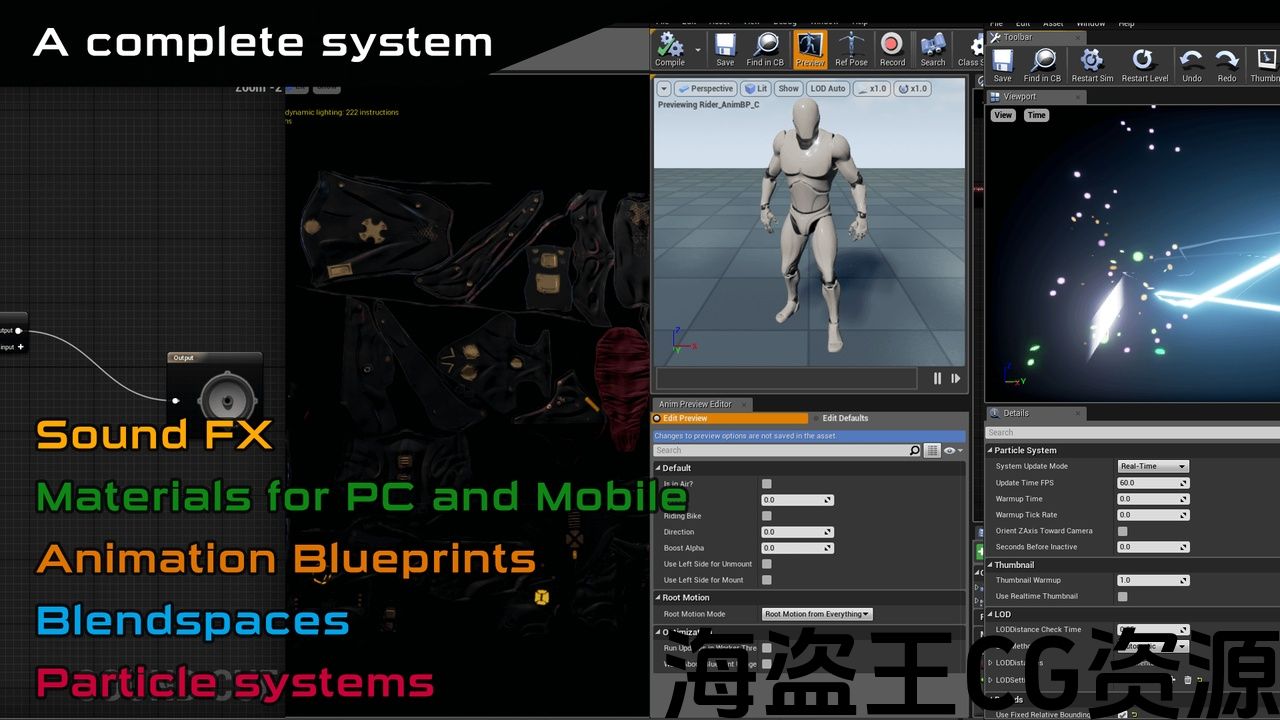
Task: Click the Restart Level icon
Action: (x=1144, y=63)
